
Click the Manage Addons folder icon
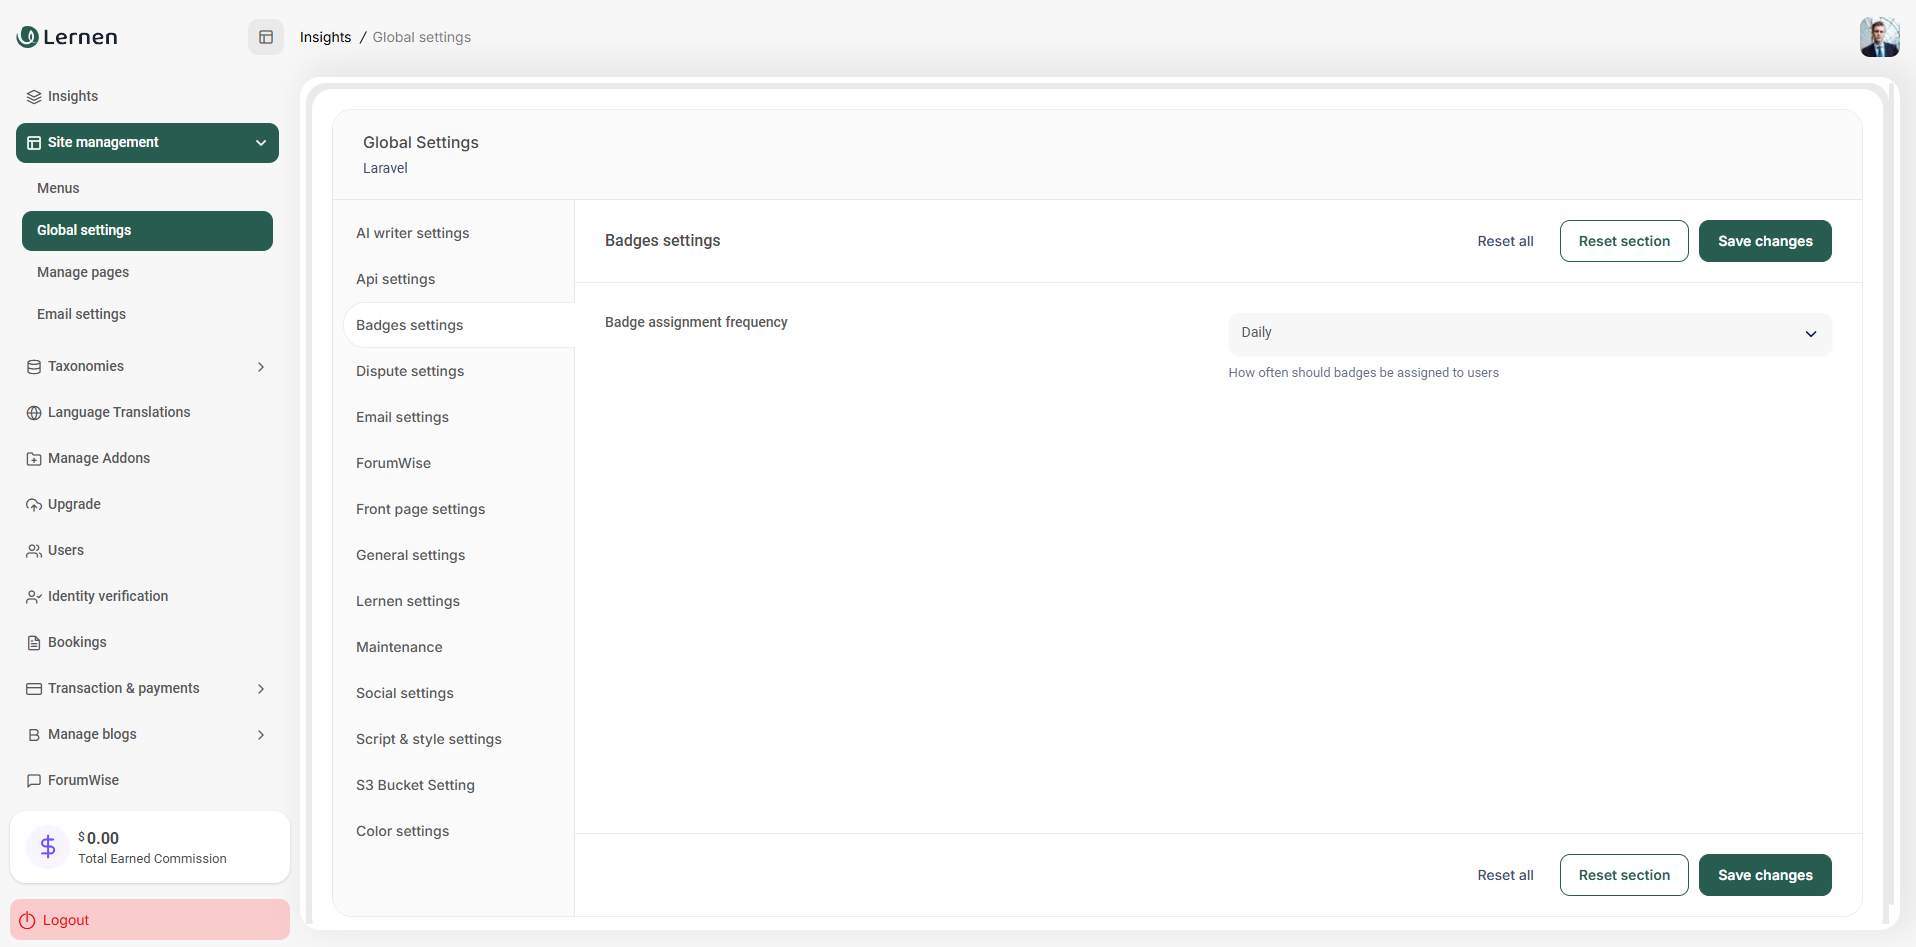click(34, 459)
